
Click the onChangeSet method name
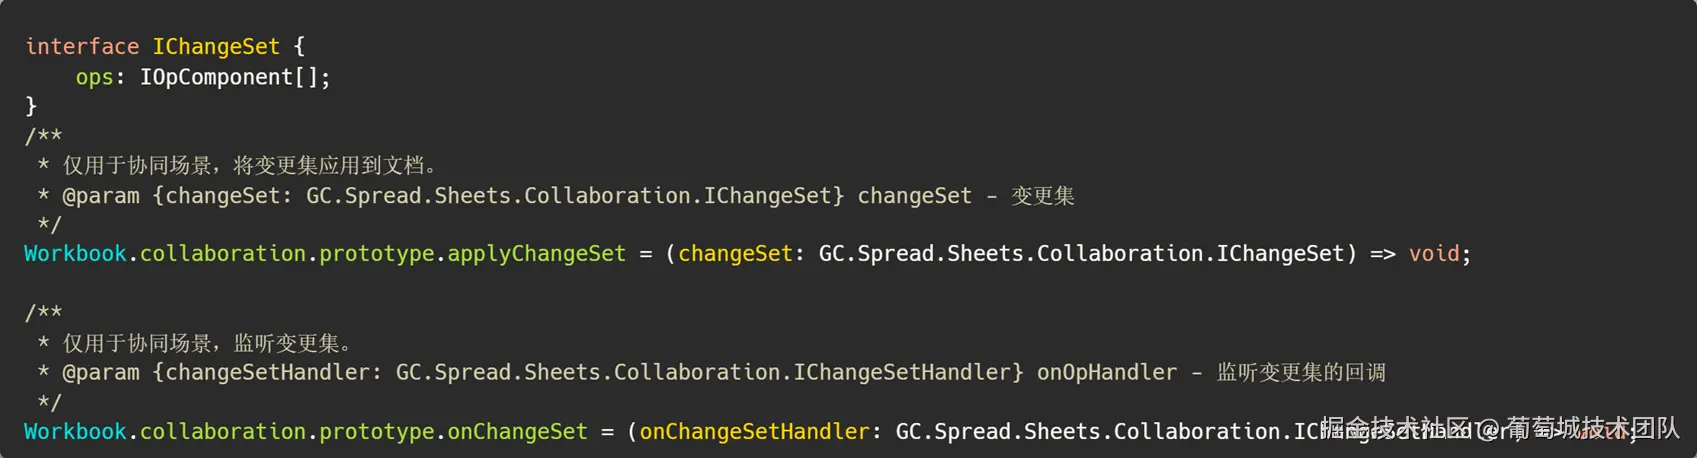[x=517, y=432]
